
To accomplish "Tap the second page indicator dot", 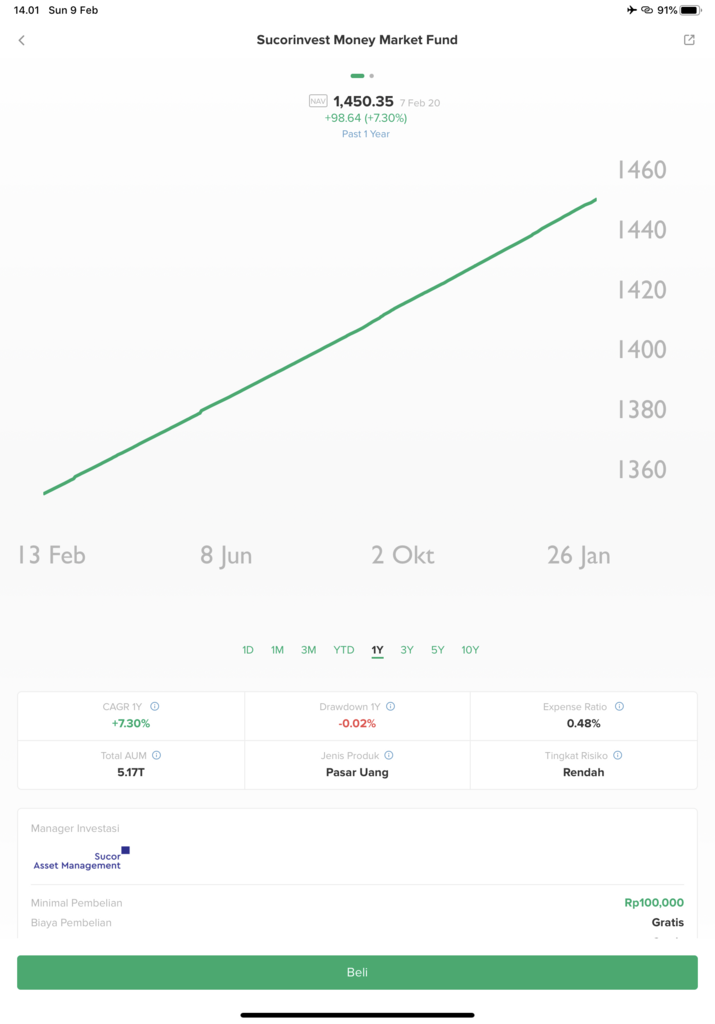I will click(x=372, y=76).
